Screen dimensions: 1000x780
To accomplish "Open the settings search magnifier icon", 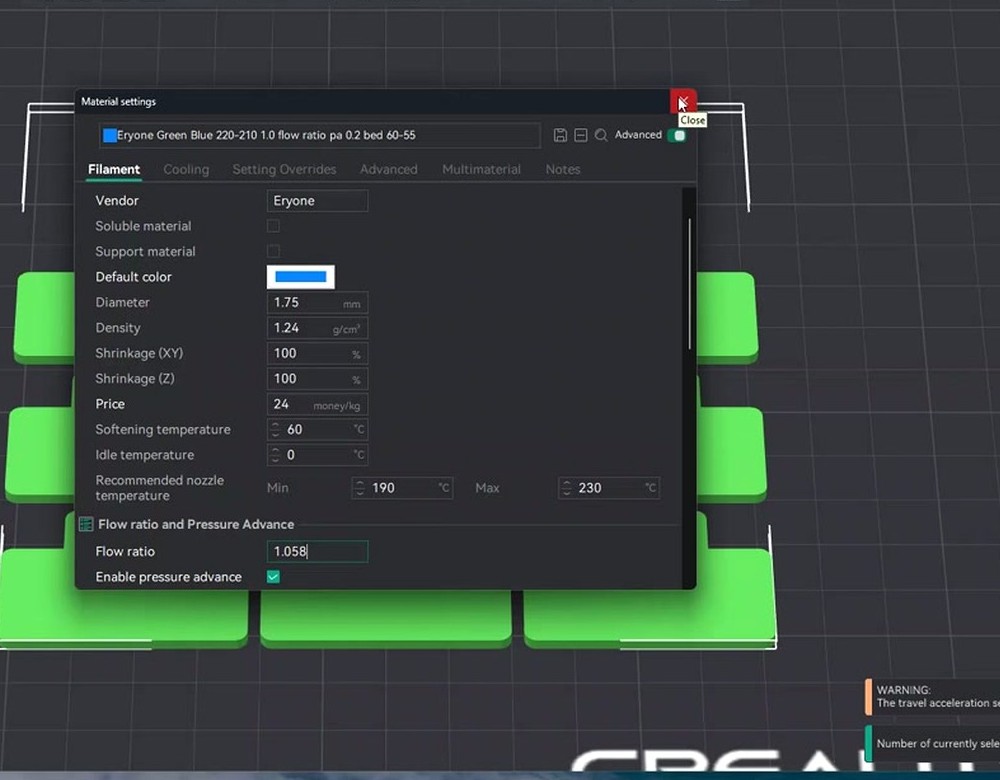I will click(x=601, y=135).
